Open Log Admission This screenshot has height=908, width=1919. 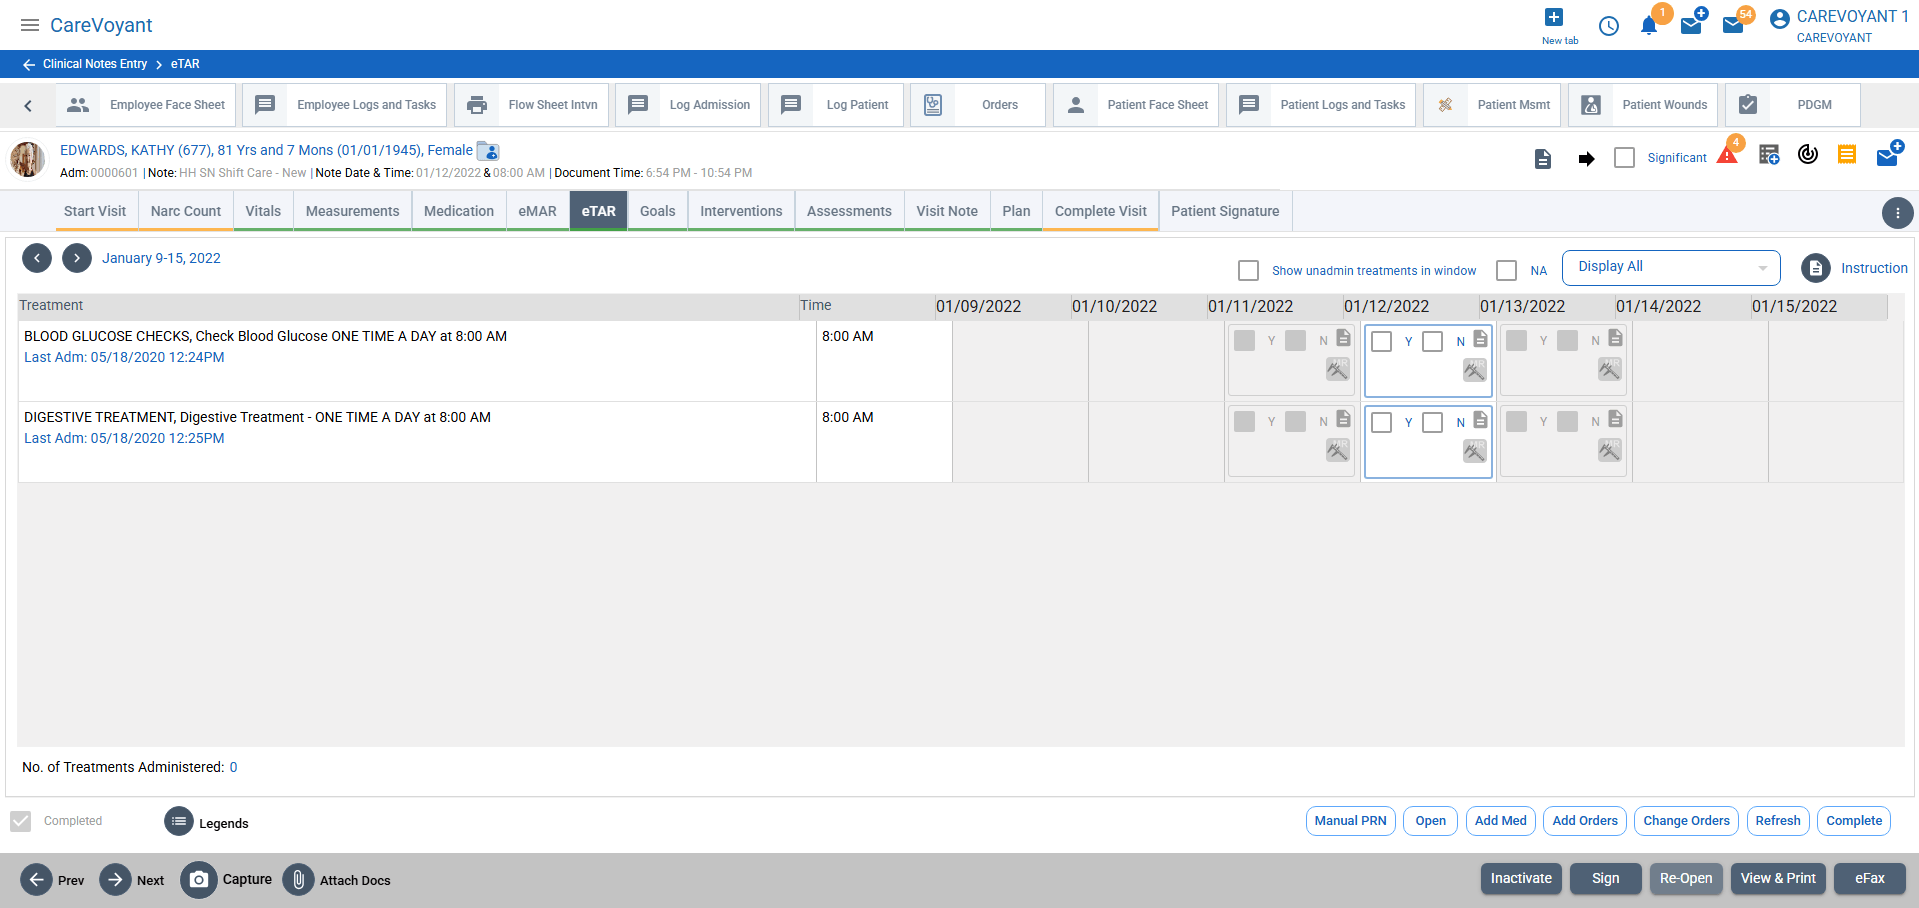click(689, 105)
